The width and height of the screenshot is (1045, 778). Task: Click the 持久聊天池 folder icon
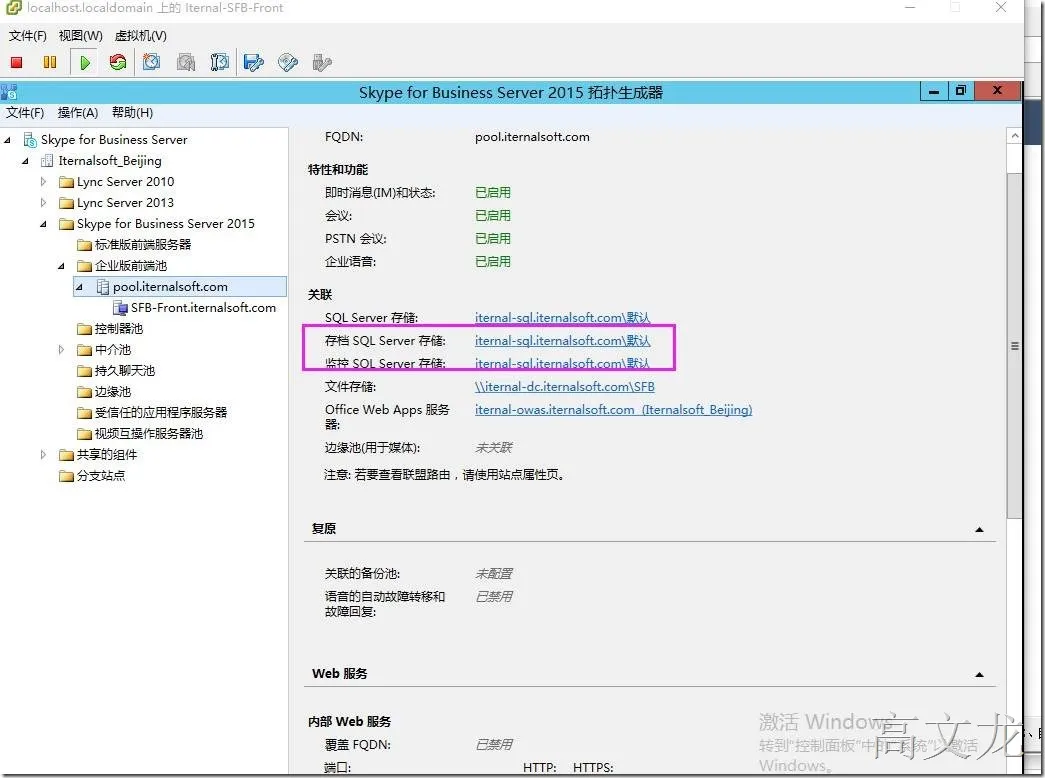[x=84, y=371]
